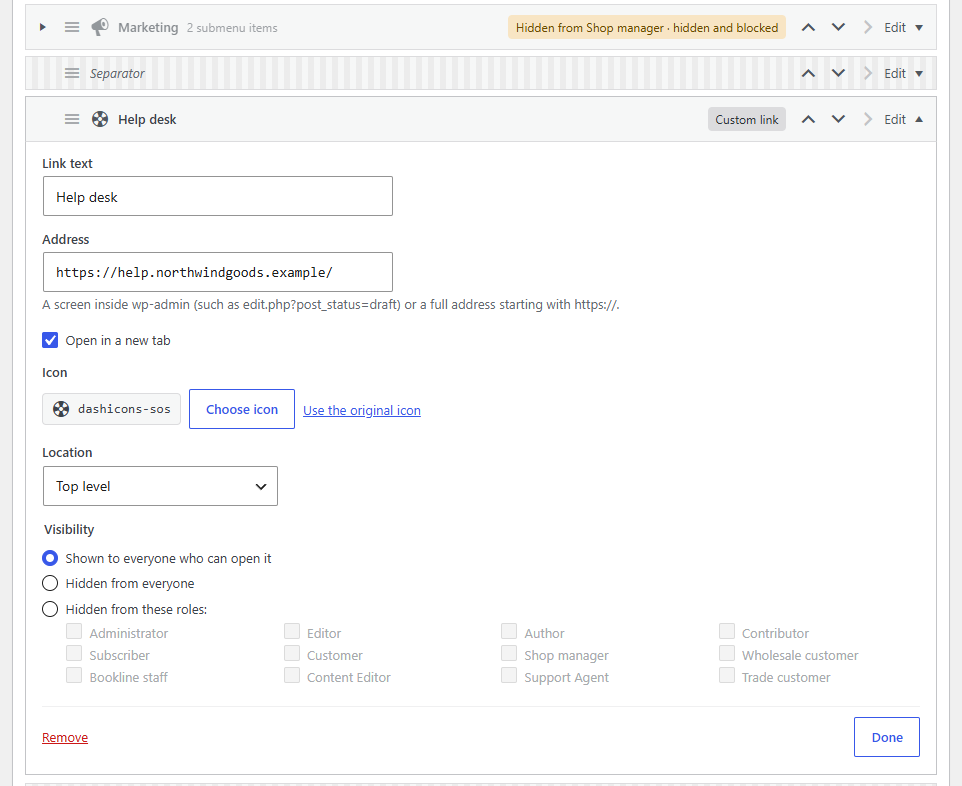Click the Done button

(887, 737)
